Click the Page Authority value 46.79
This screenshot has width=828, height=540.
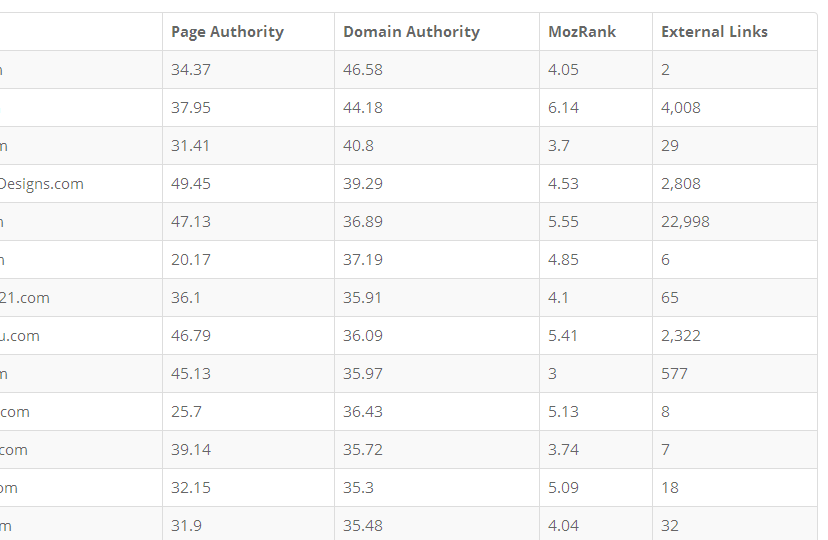191,336
